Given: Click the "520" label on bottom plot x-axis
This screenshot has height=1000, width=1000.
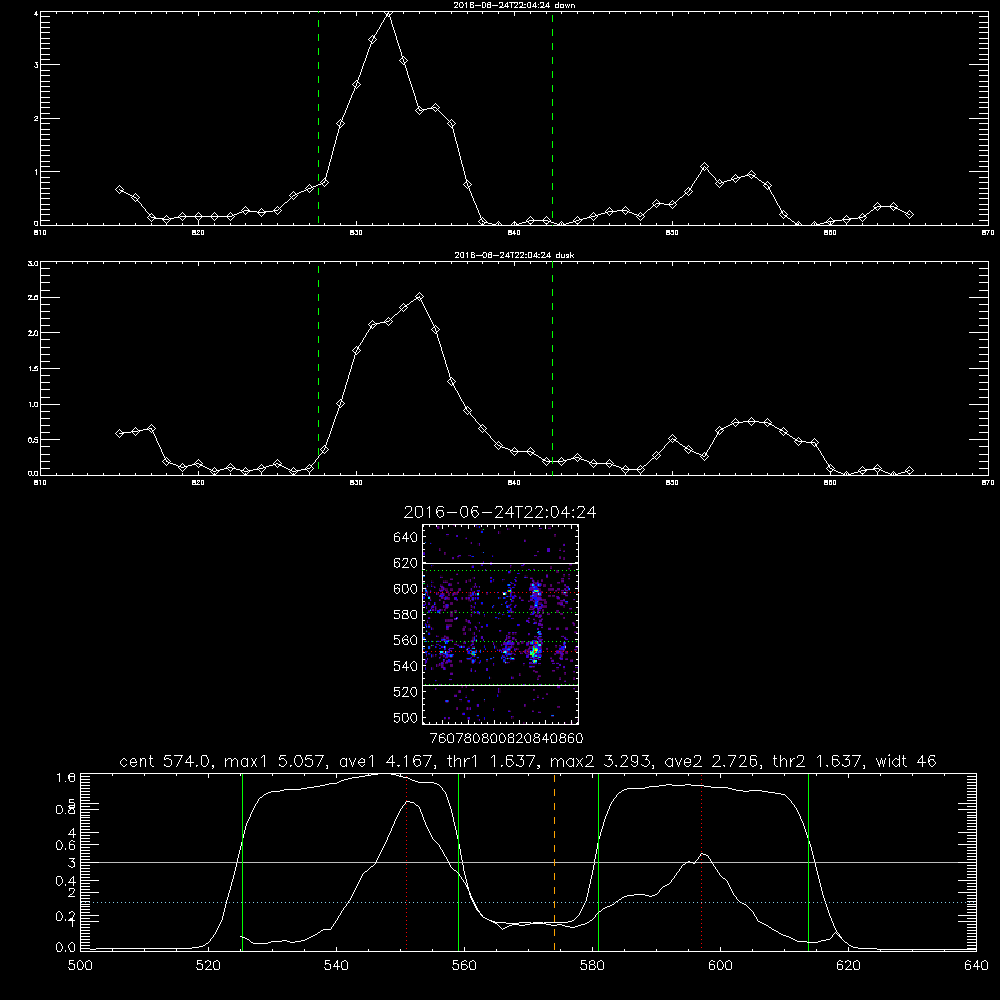Looking at the screenshot, I should point(208,966).
